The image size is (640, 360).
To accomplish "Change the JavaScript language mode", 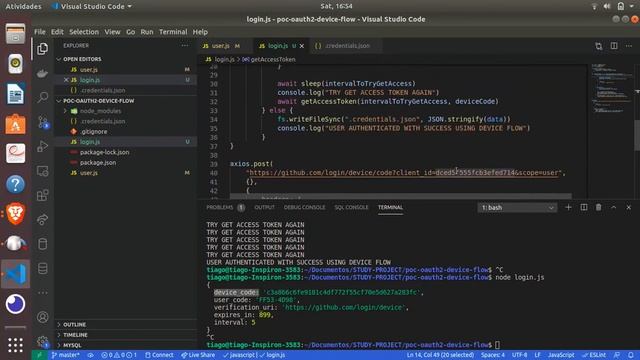I will click(561, 355).
